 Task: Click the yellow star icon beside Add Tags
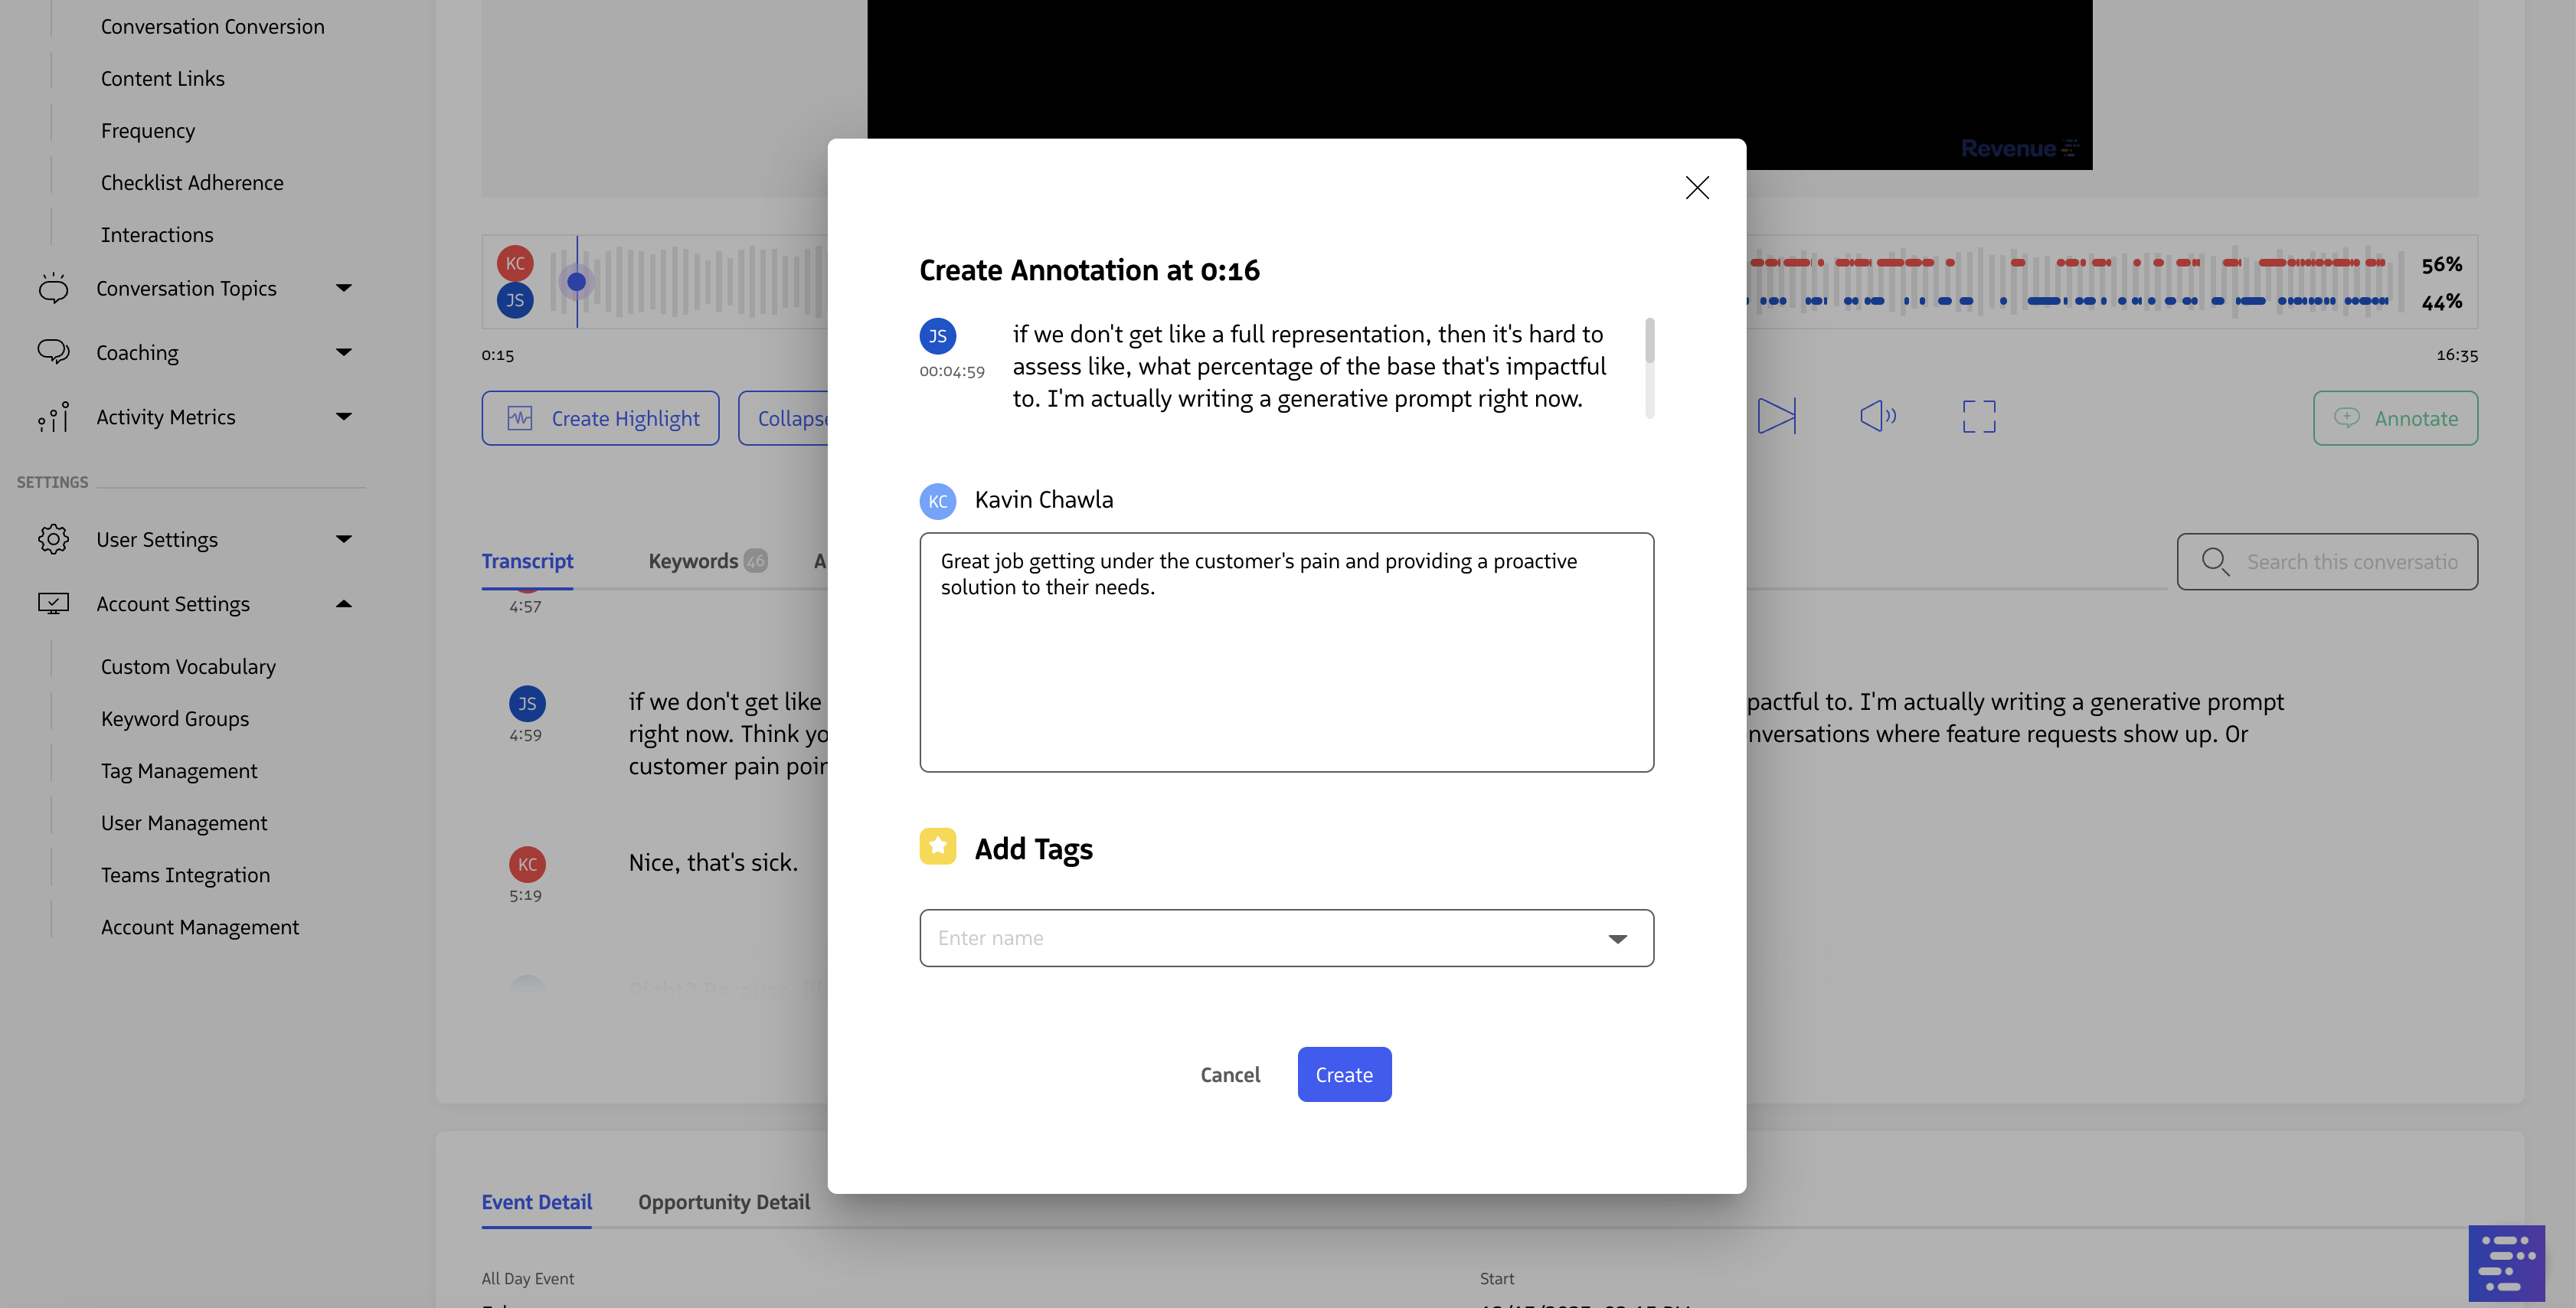(938, 846)
